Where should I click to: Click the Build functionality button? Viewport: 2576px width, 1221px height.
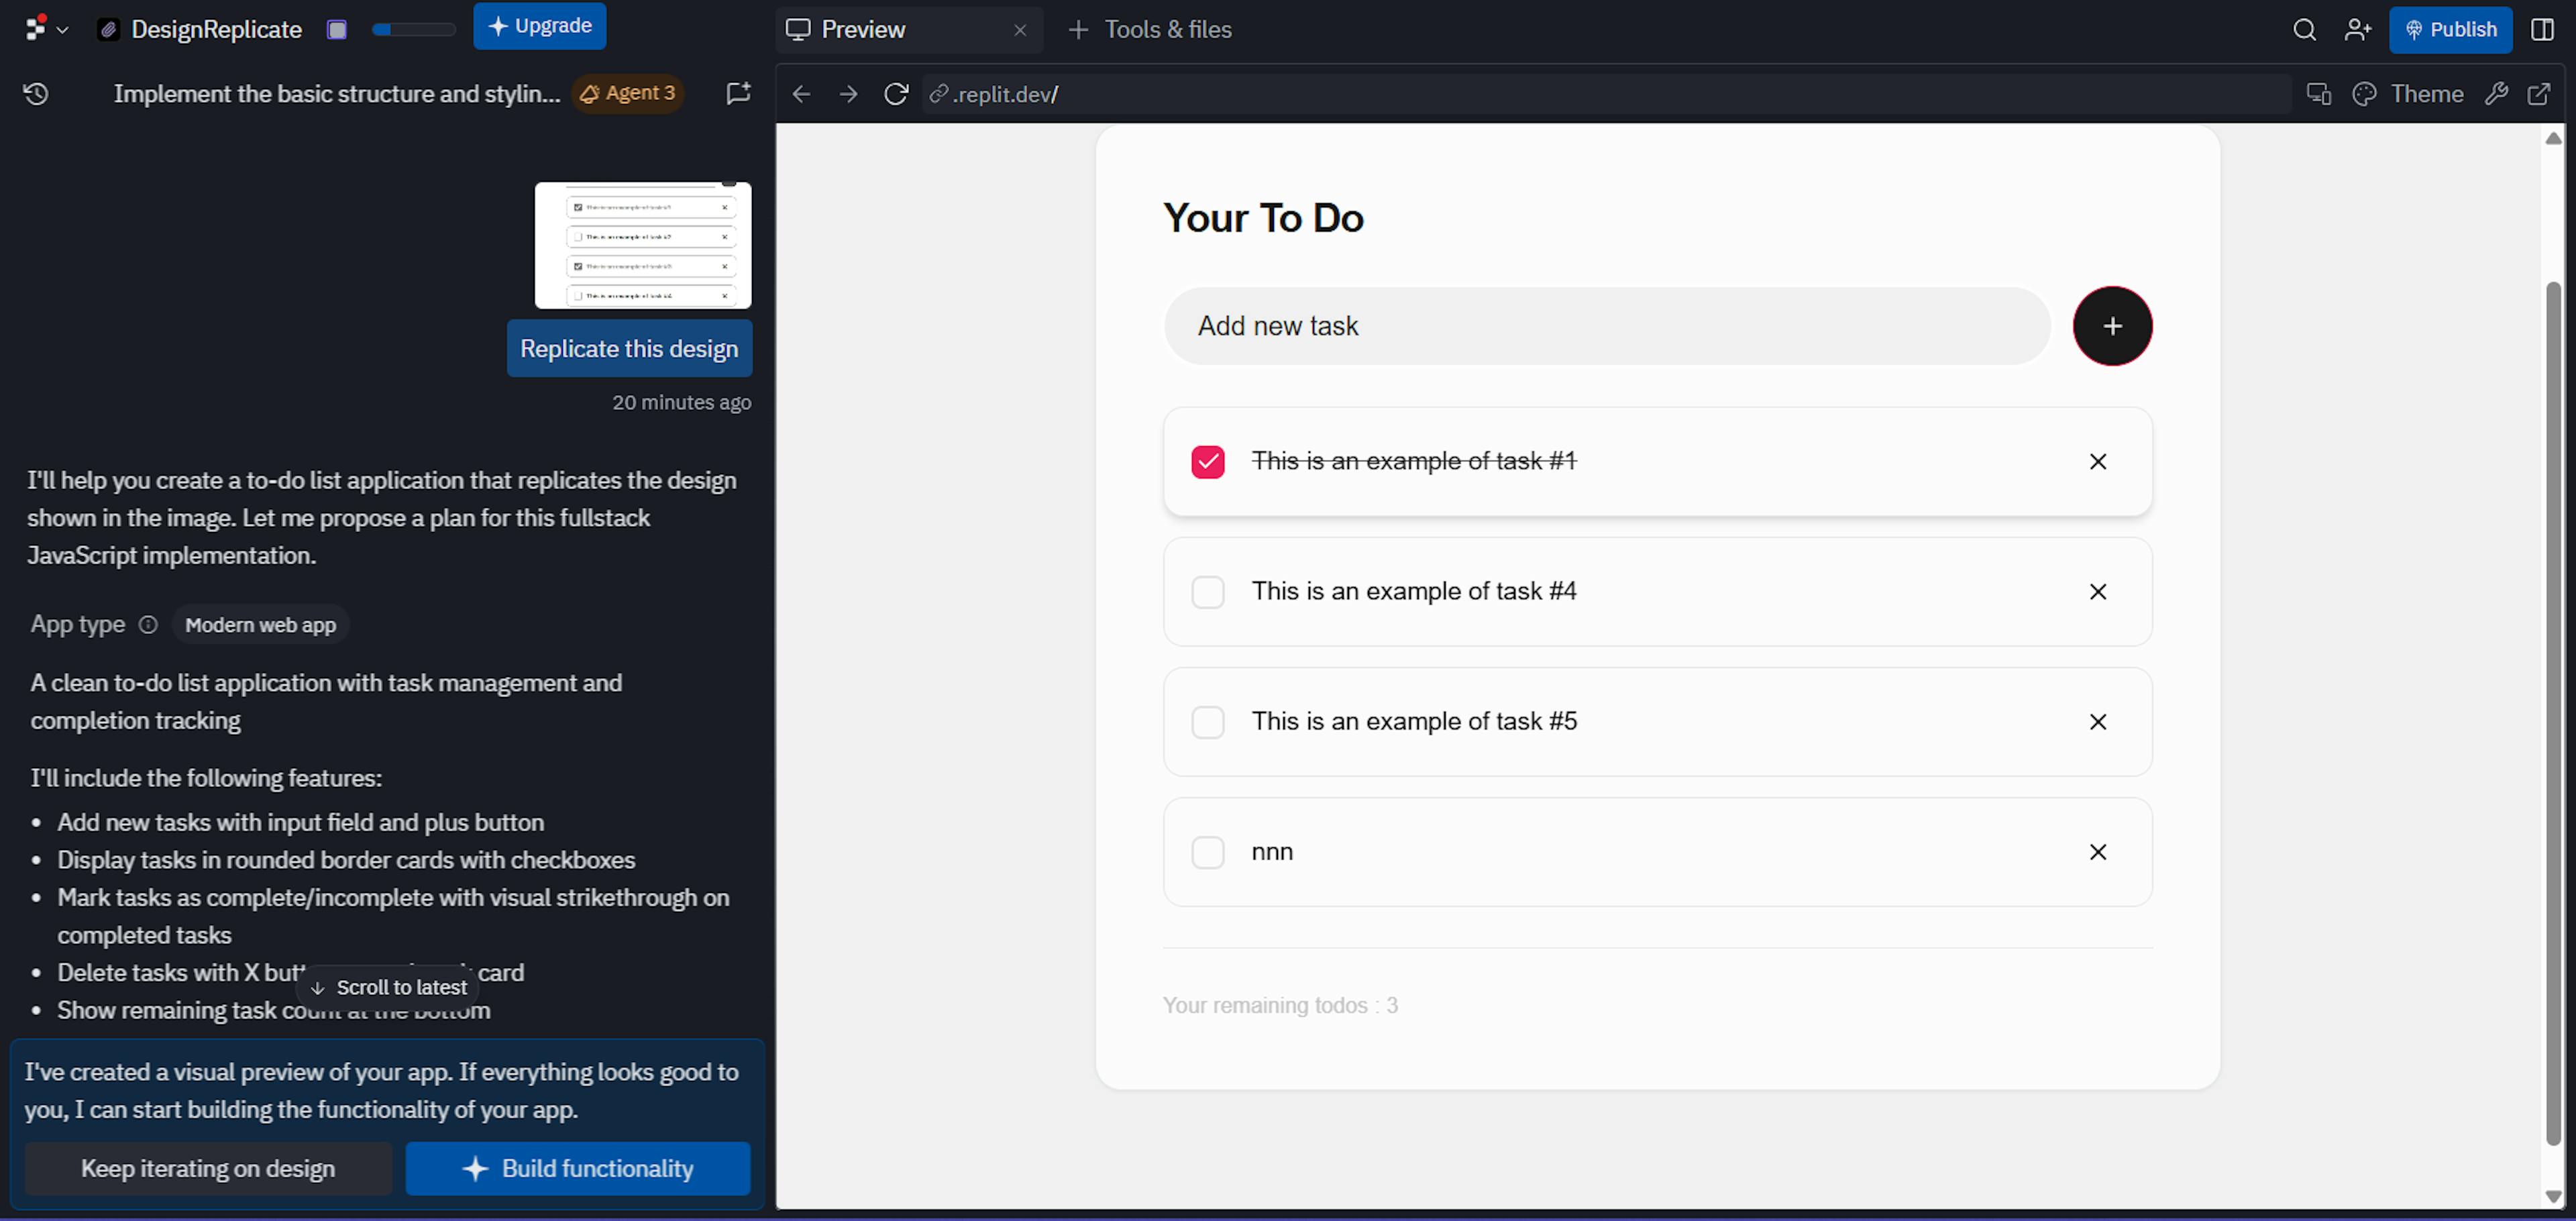(577, 1168)
